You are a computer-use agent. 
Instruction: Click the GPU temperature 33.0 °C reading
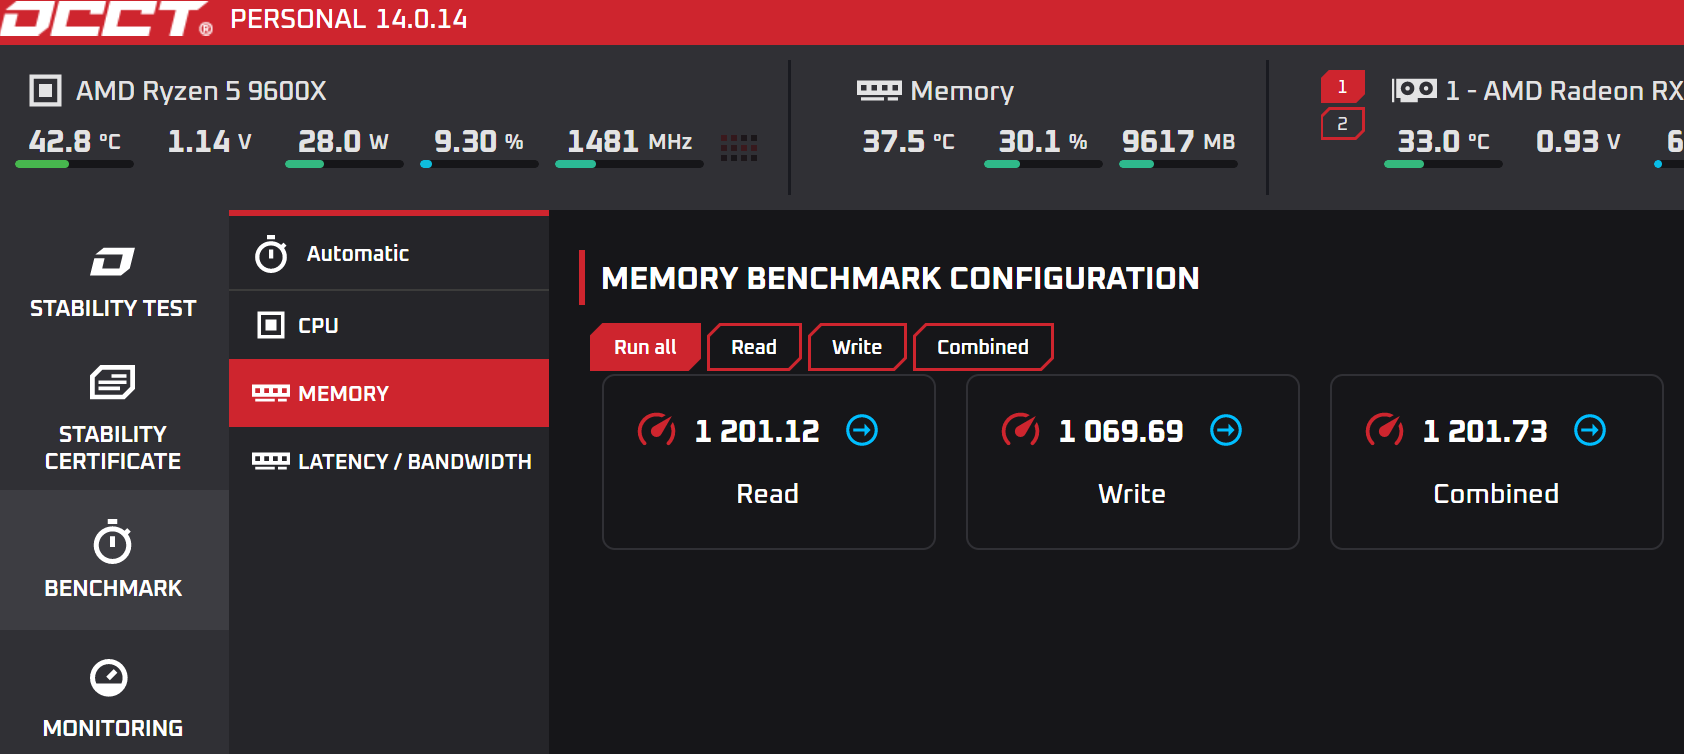1444,141
